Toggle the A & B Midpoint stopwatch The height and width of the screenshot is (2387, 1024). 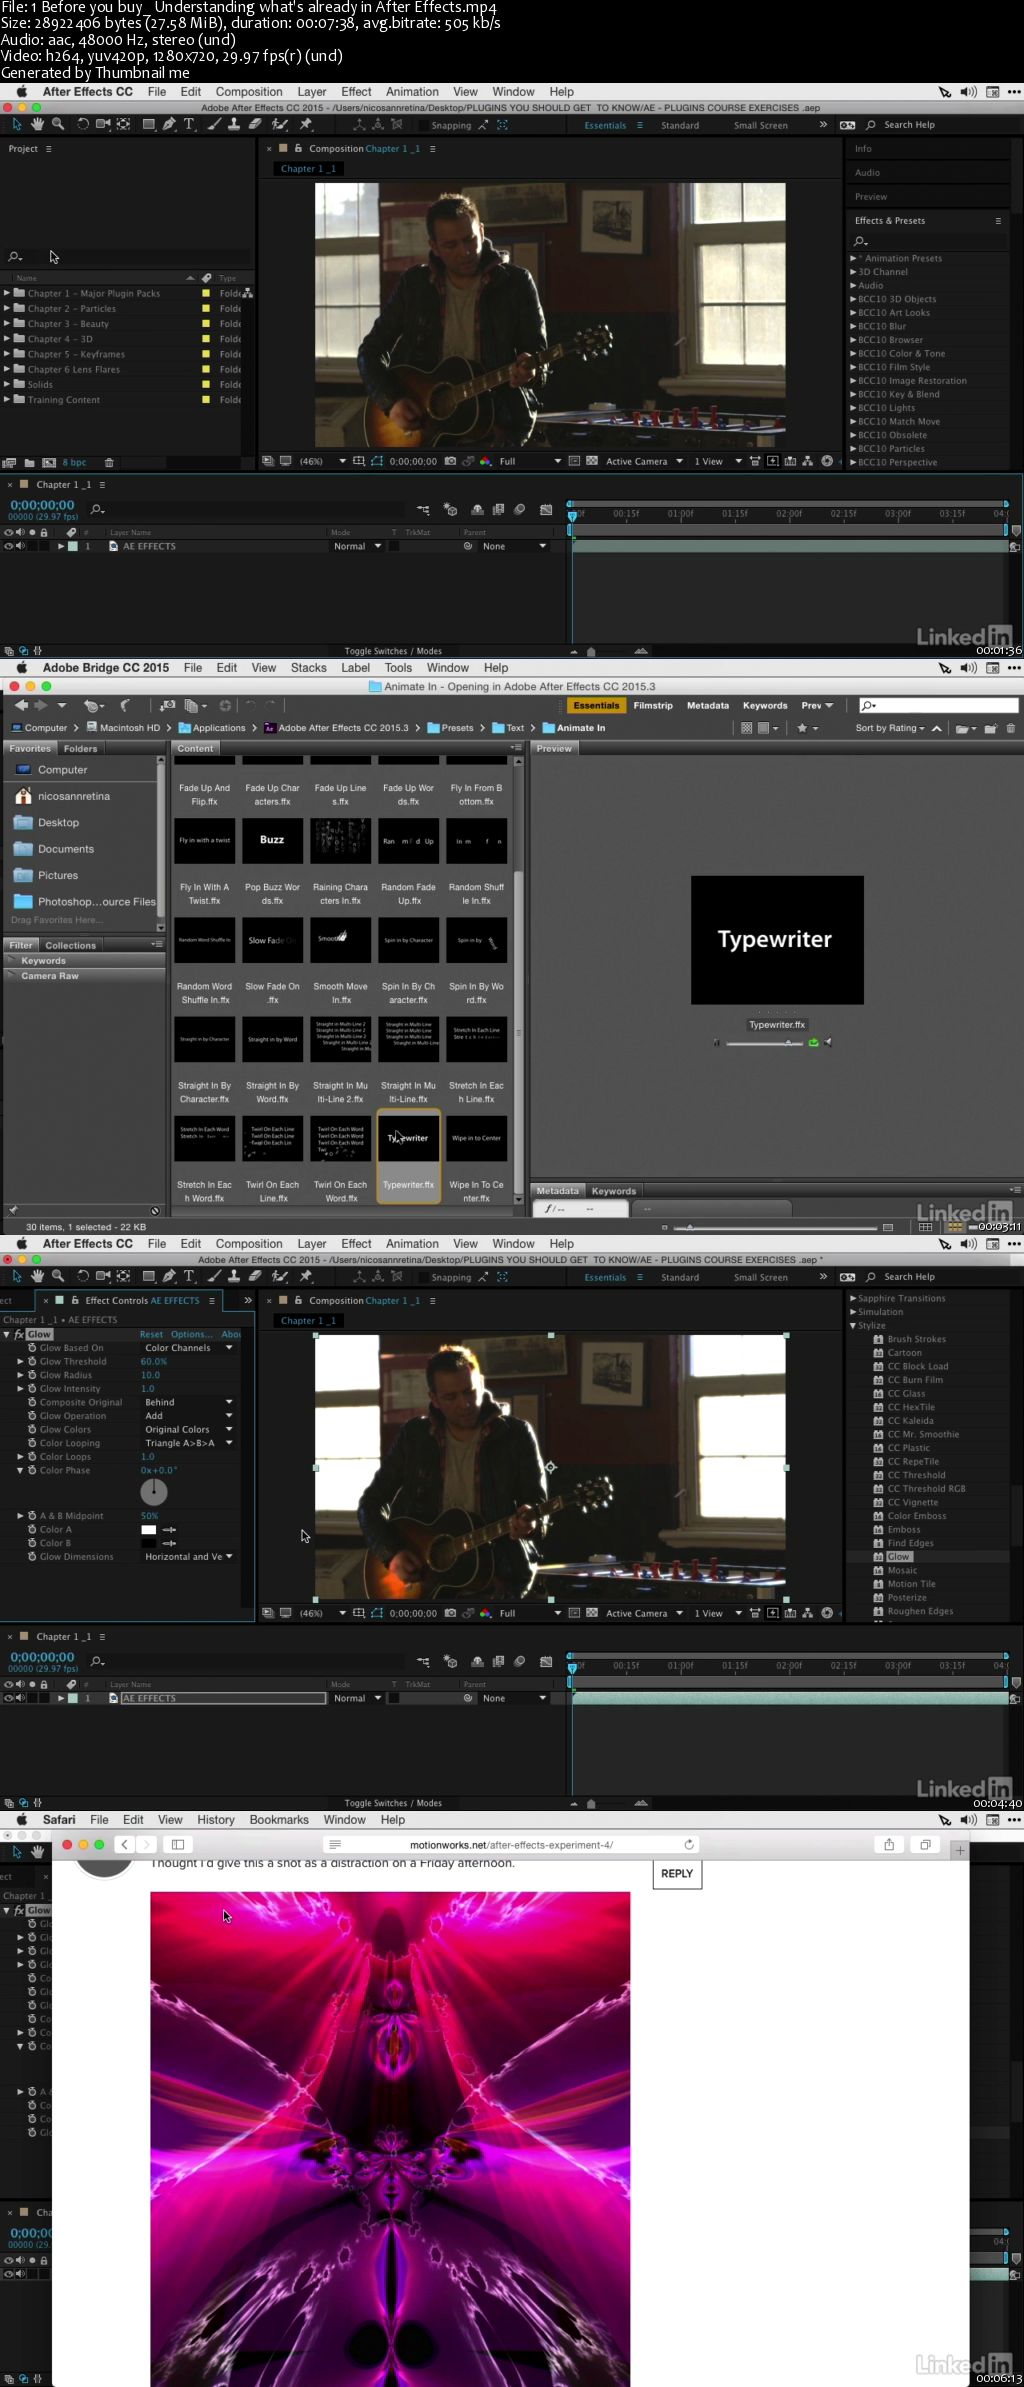(32, 1516)
